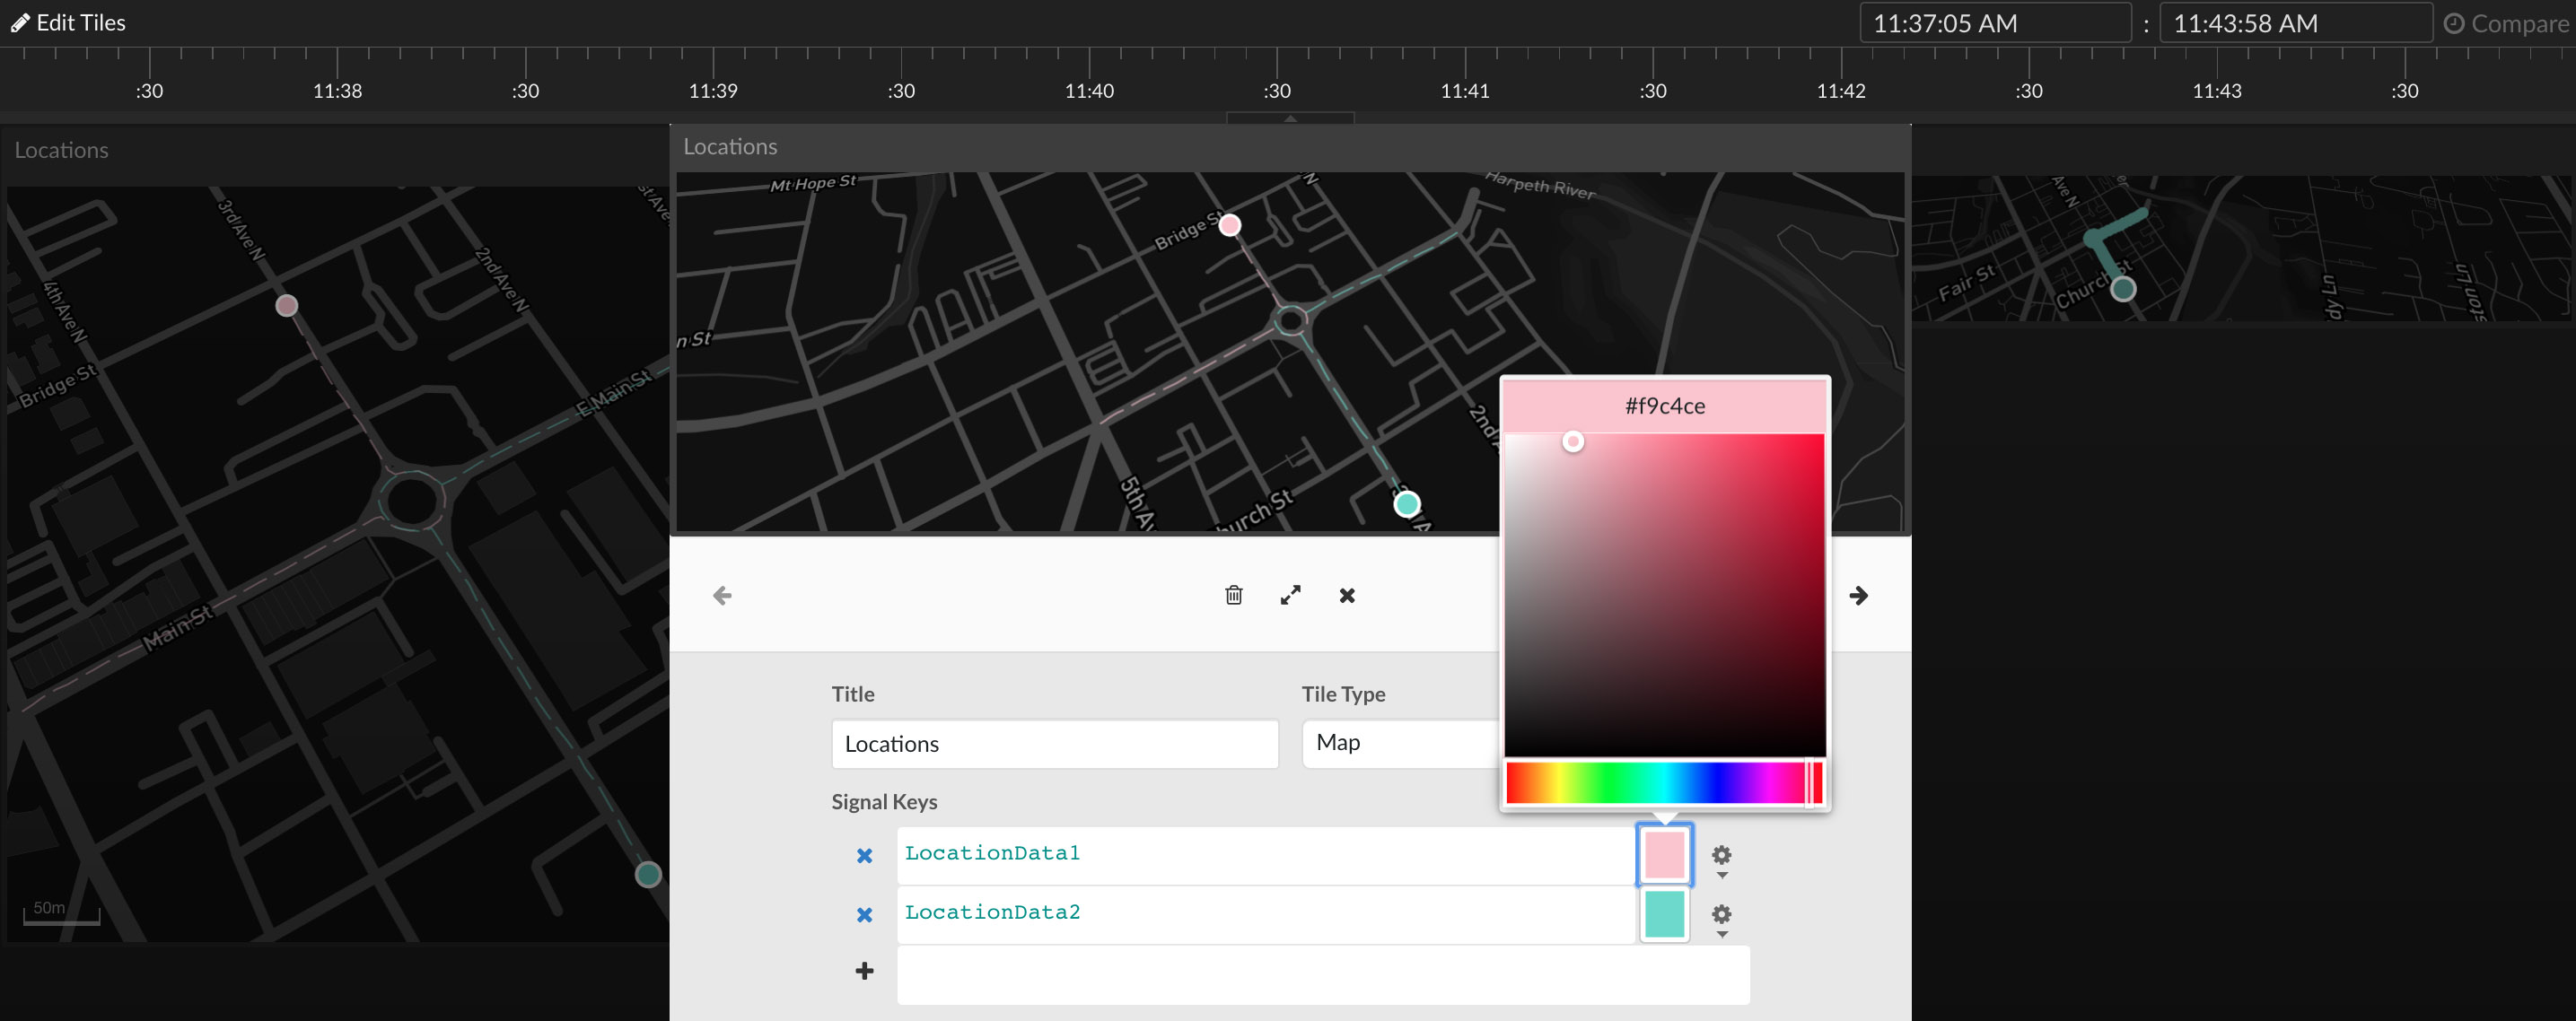The width and height of the screenshot is (2576, 1021).
Task: Delete the Locations tile via trash icon
Action: [x=1233, y=594]
